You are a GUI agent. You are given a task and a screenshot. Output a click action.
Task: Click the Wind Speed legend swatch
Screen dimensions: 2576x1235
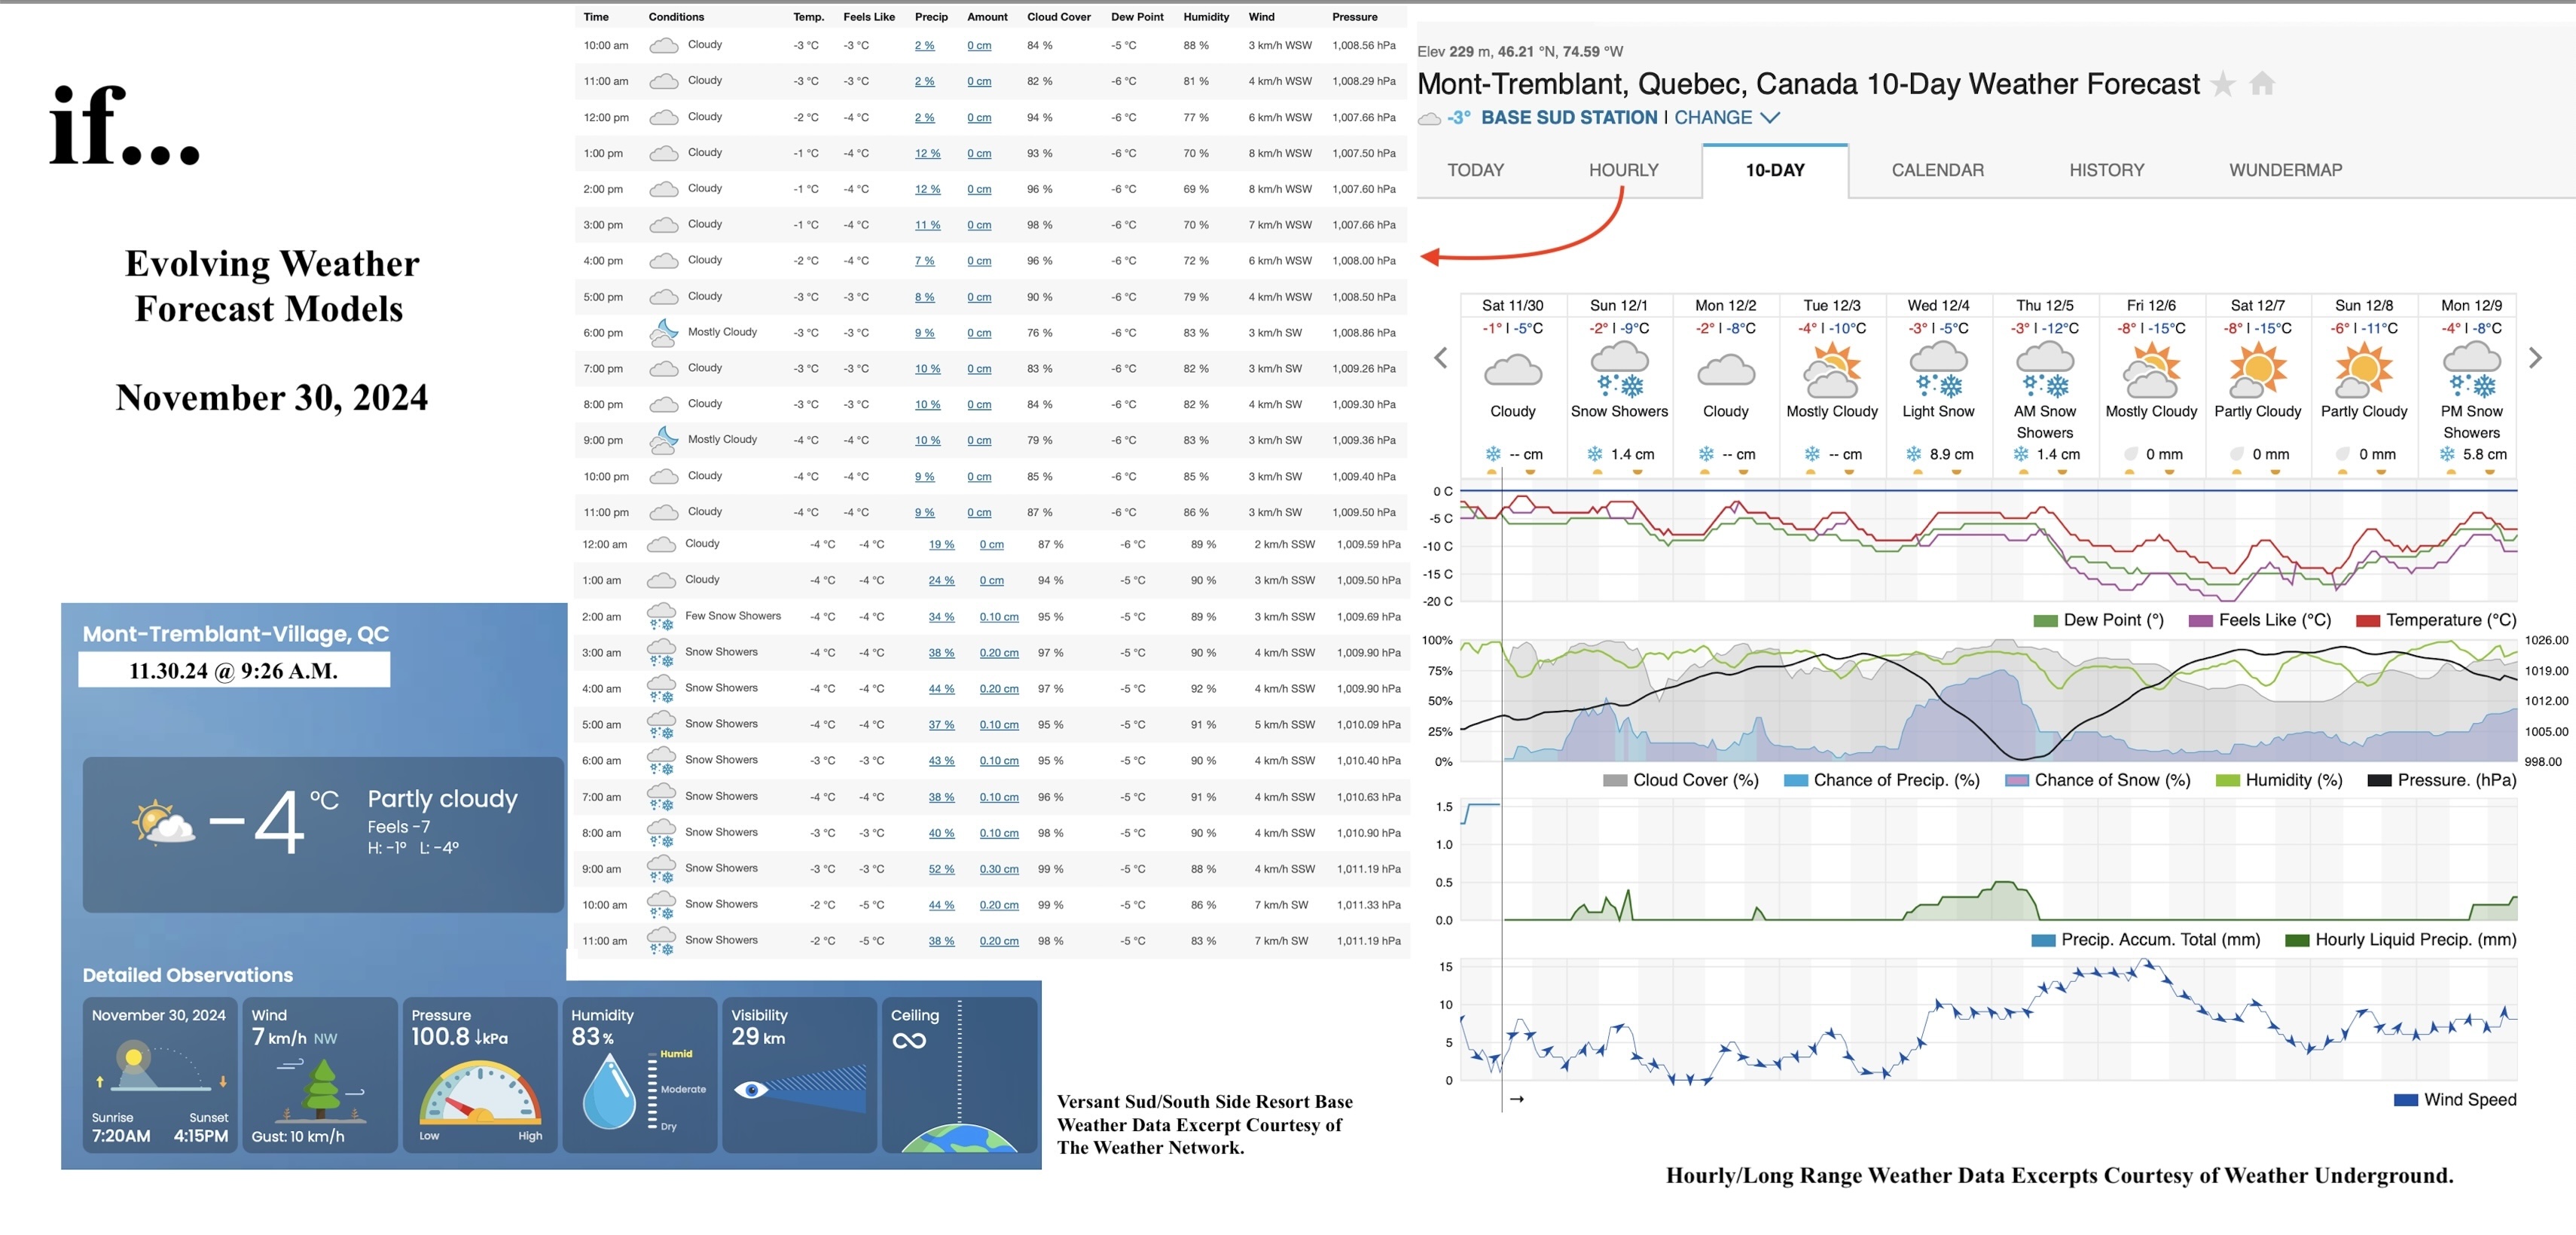[2405, 1100]
